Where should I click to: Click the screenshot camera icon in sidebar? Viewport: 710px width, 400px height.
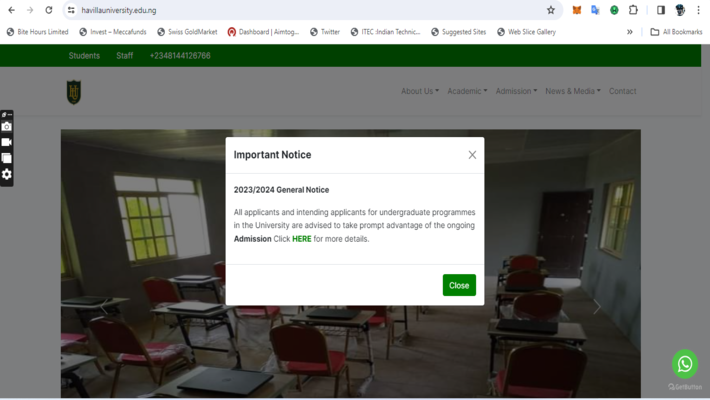coord(7,127)
